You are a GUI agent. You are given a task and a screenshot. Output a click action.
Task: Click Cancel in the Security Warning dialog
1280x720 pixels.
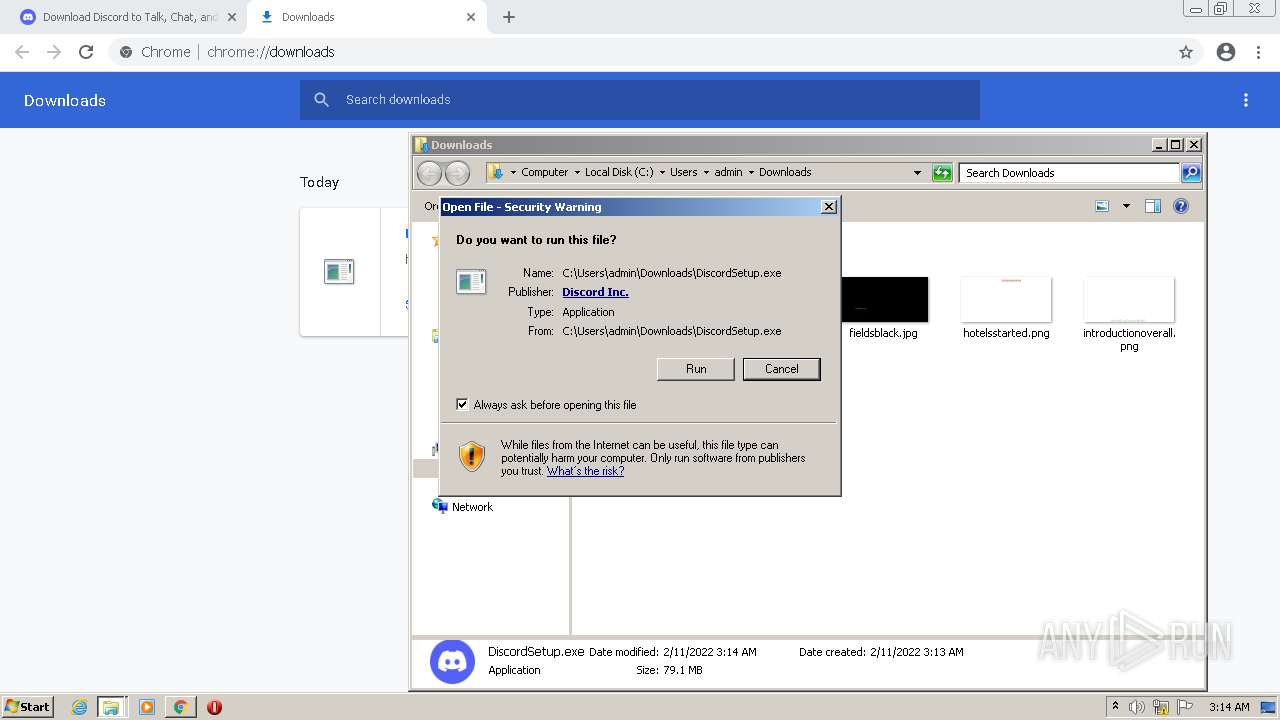click(x=781, y=369)
